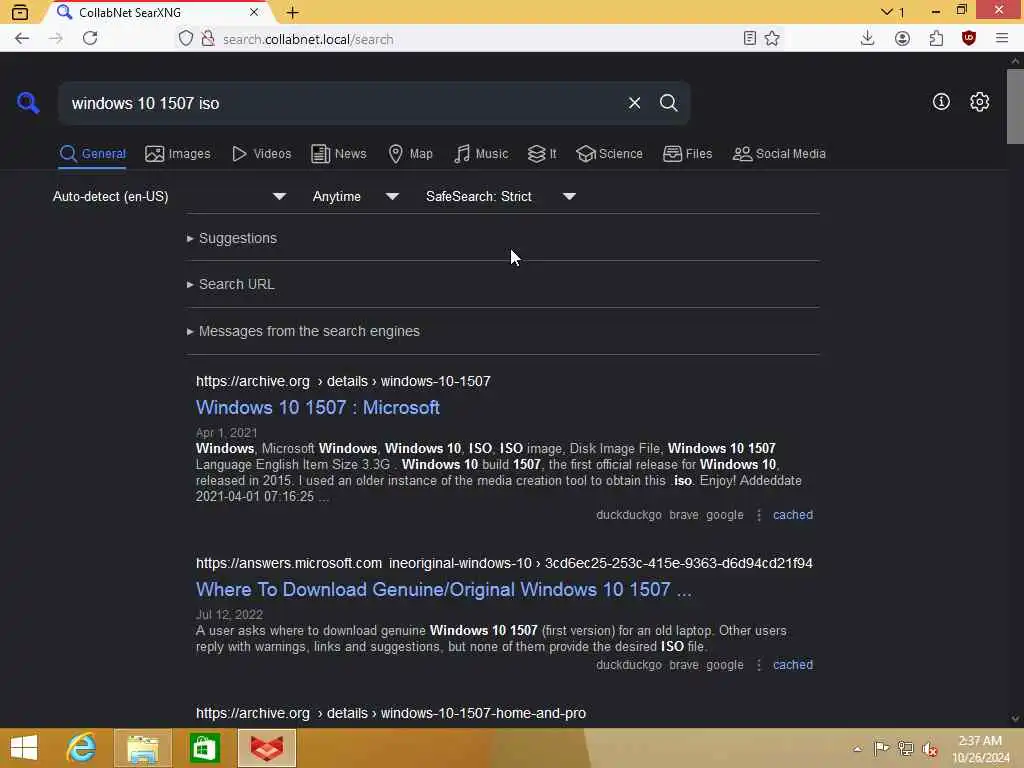Toggle reader view icon
1024x768 pixels.
(750, 39)
